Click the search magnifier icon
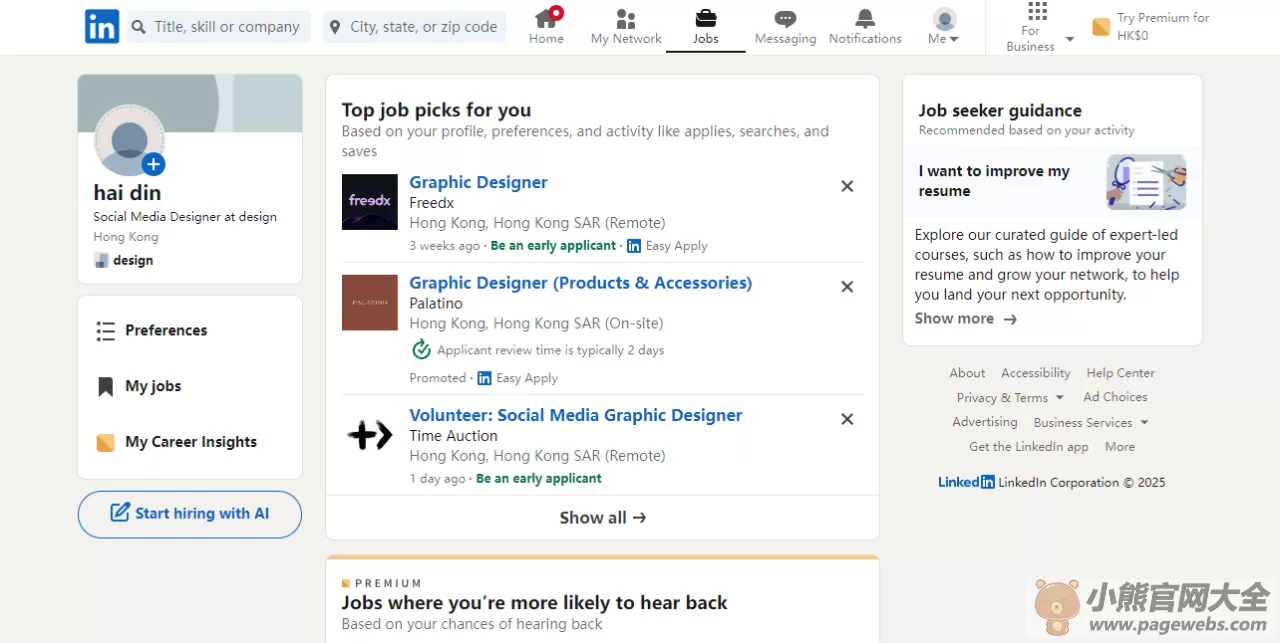 pyautogui.click(x=138, y=27)
